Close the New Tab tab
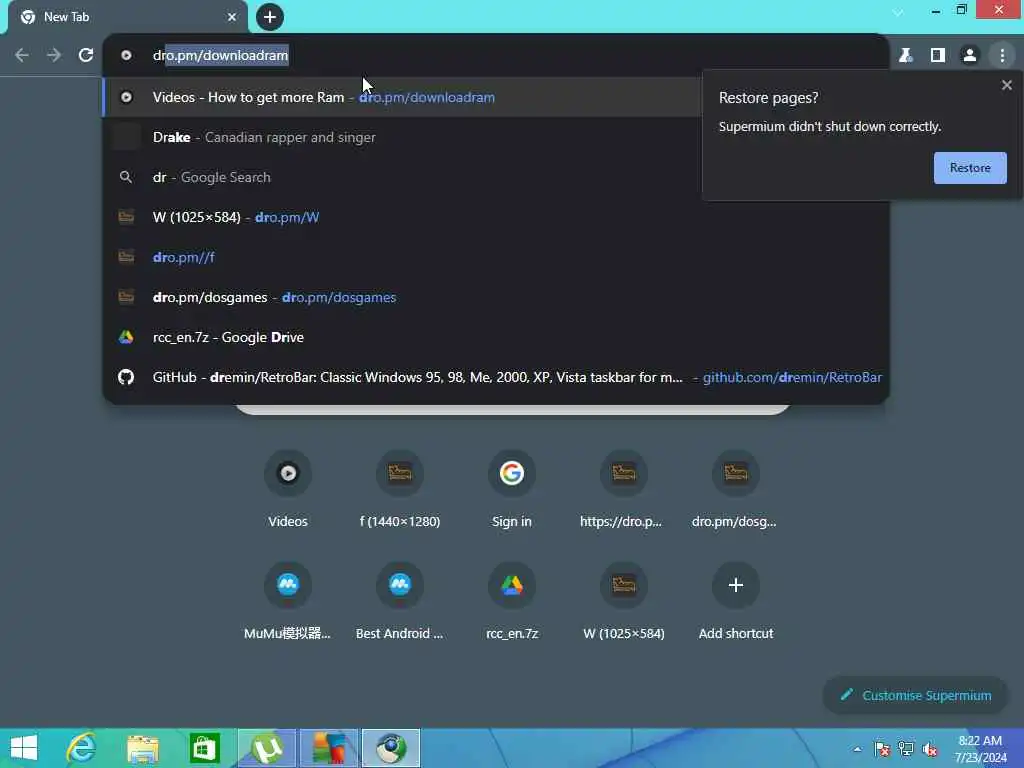This screenshot has height=768, width=1024. [232, 17]
